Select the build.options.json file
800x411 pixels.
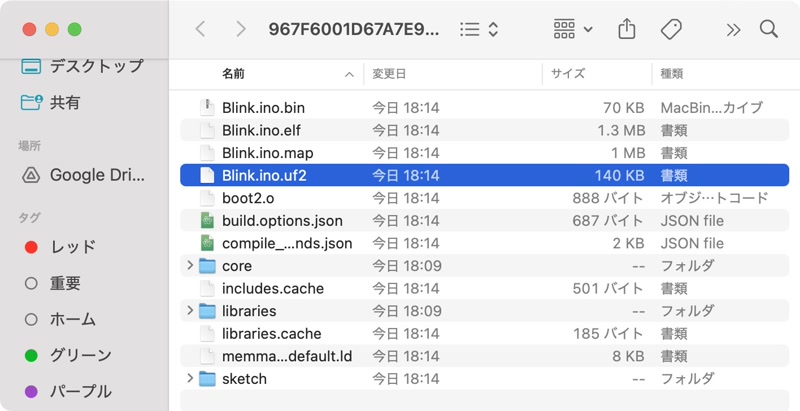tap(284, 220)
